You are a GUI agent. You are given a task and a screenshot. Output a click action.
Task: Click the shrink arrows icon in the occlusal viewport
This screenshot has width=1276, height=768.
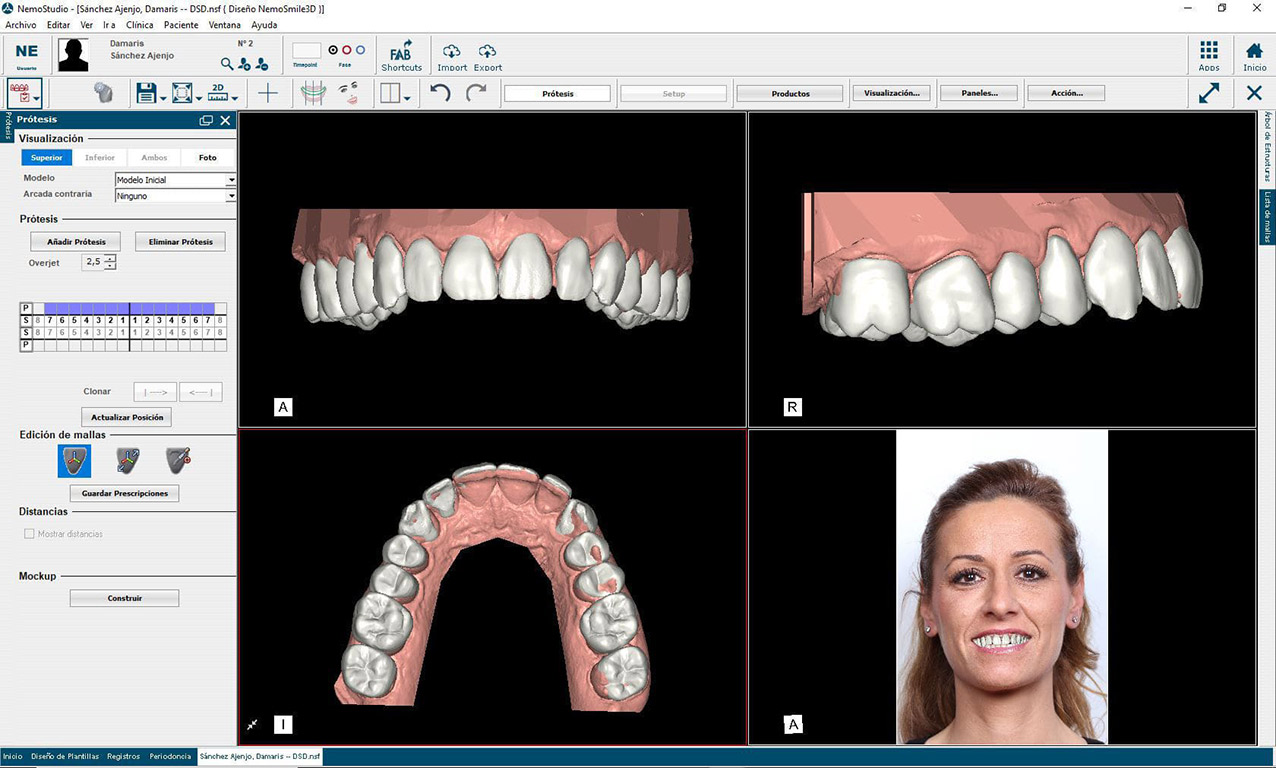253,724
